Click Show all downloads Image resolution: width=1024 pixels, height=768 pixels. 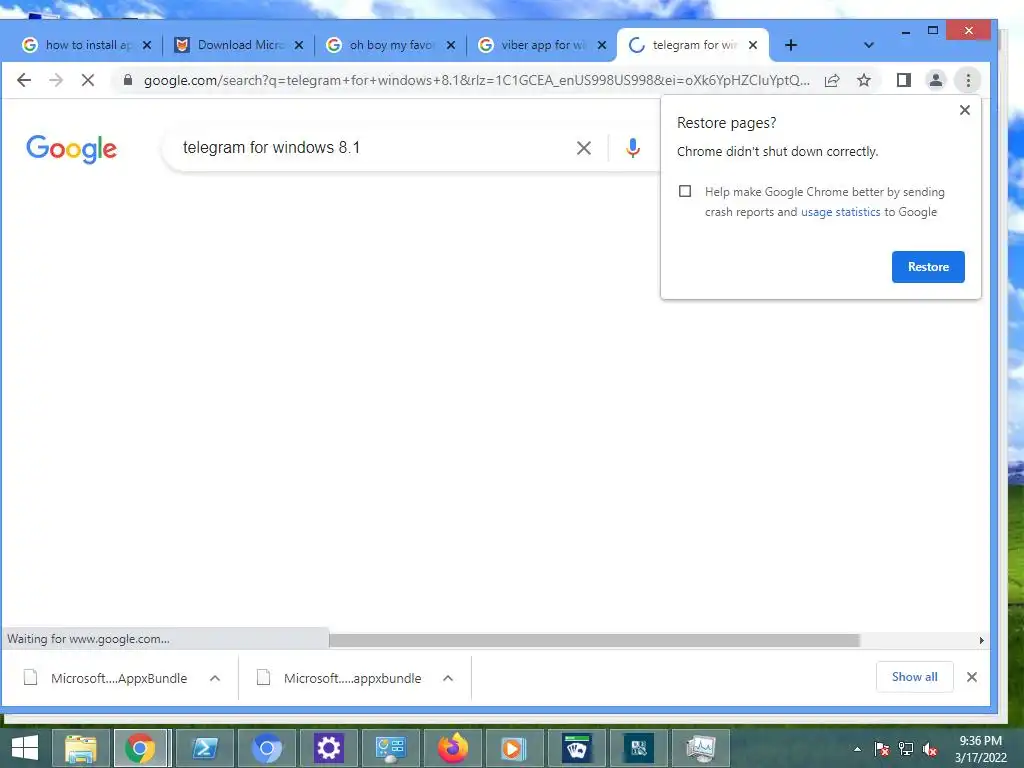point(914,677)
